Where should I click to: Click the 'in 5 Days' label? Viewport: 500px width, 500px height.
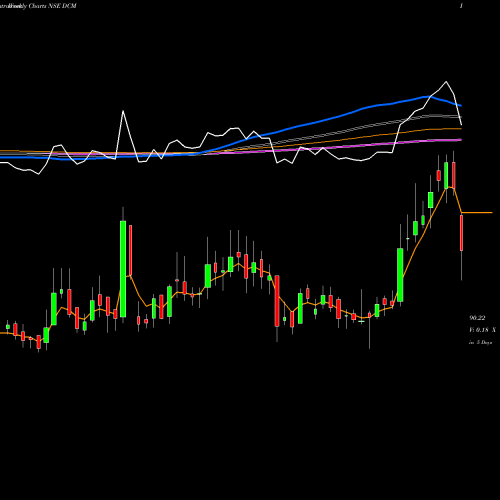coord(480,342)
